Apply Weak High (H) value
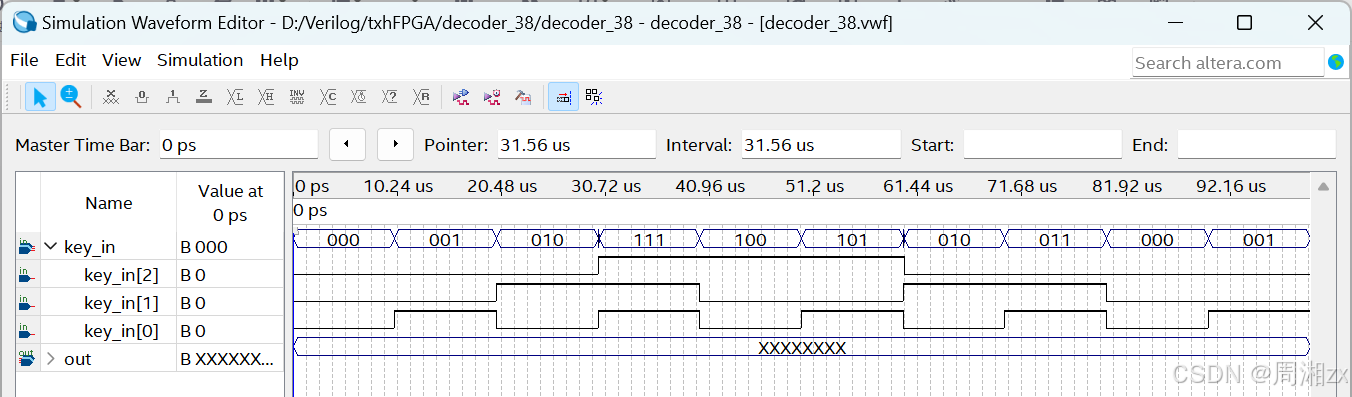Screen dimensions: 1352x397 click(x=266, y=97)
